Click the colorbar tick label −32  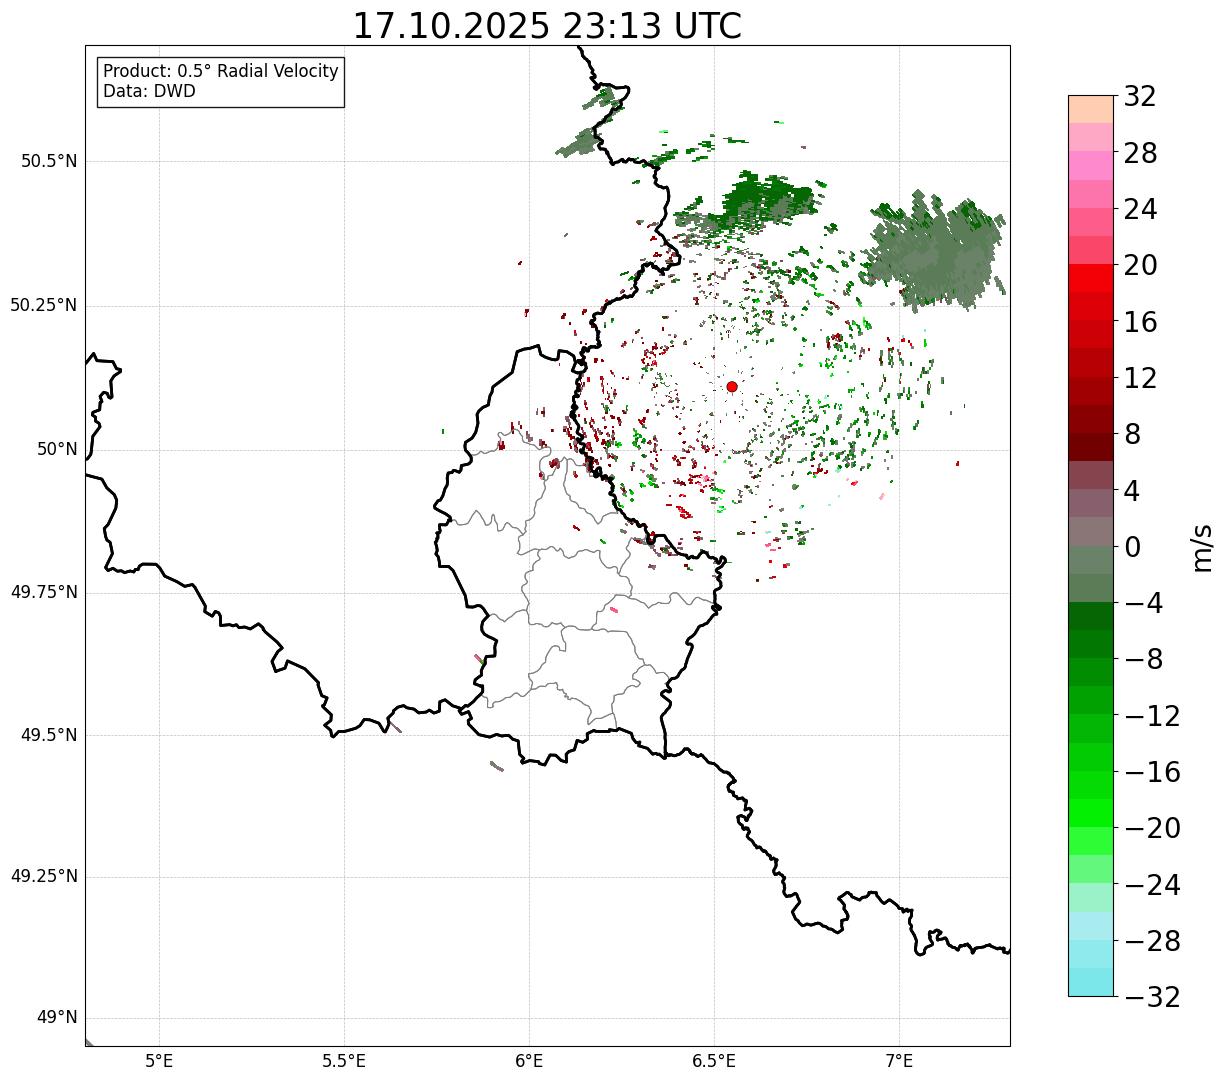(1152, 997)
